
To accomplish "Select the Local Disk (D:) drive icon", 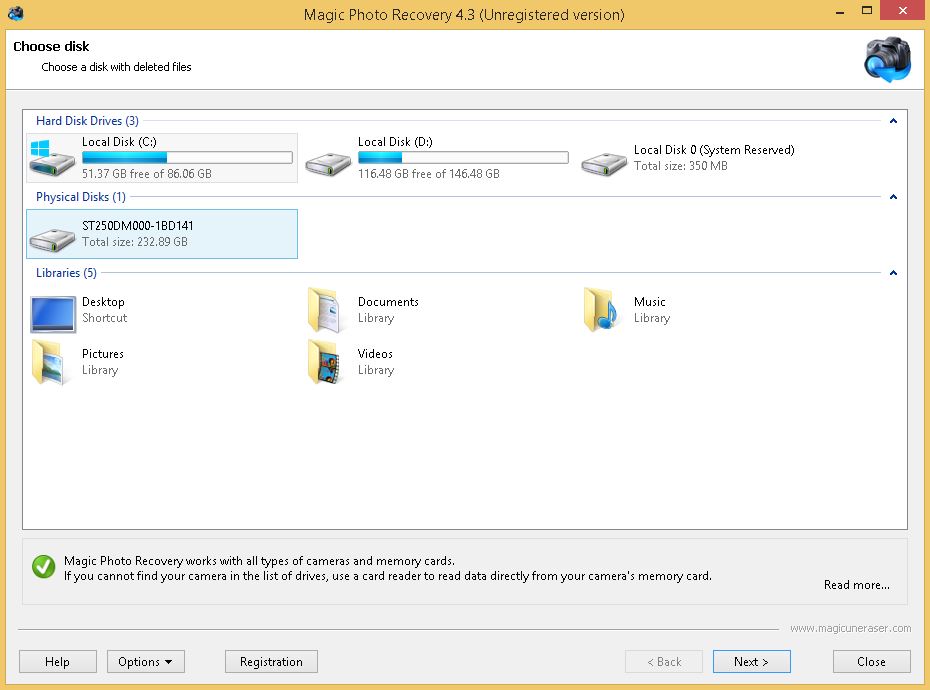I will 328,164.
